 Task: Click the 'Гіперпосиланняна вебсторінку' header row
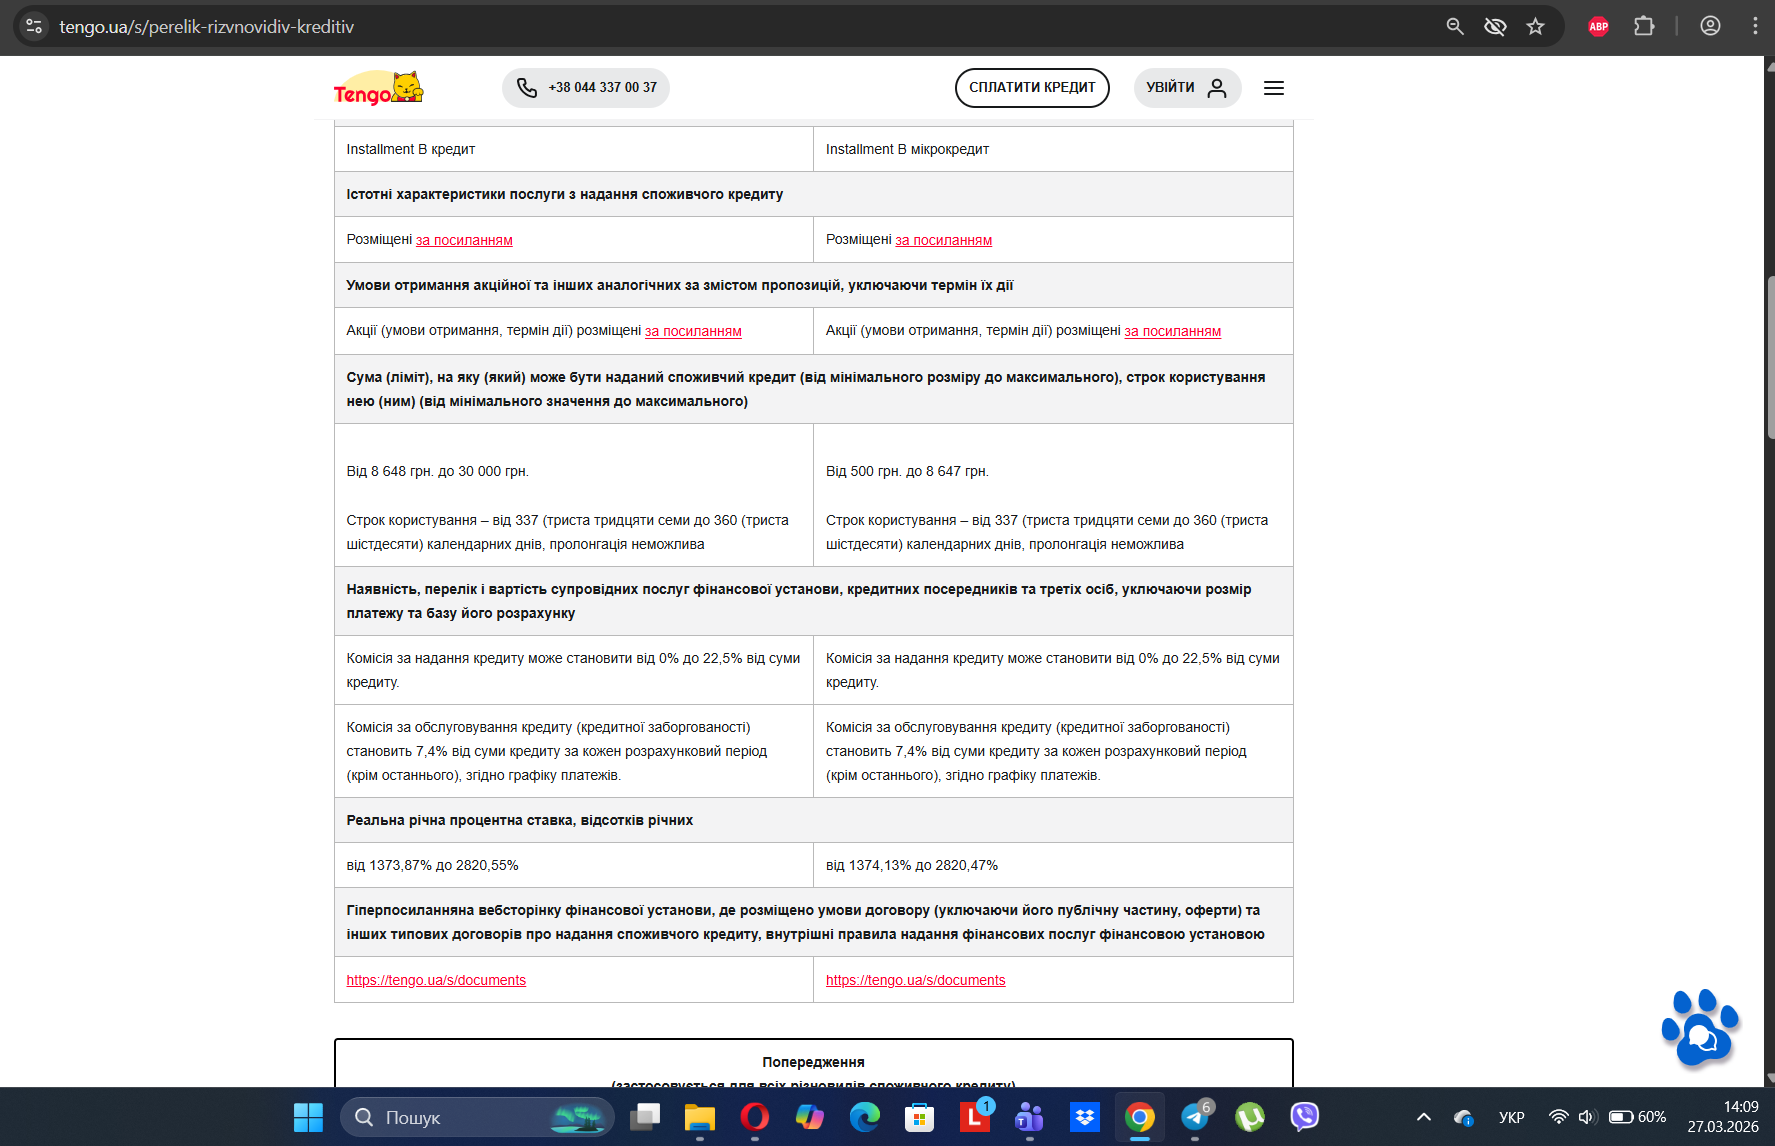[814, 922]
